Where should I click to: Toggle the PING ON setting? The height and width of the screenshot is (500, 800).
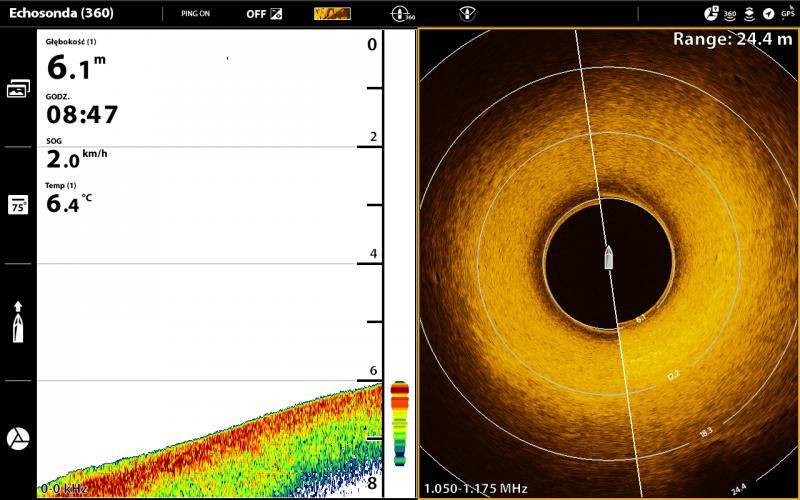point(196,14)
